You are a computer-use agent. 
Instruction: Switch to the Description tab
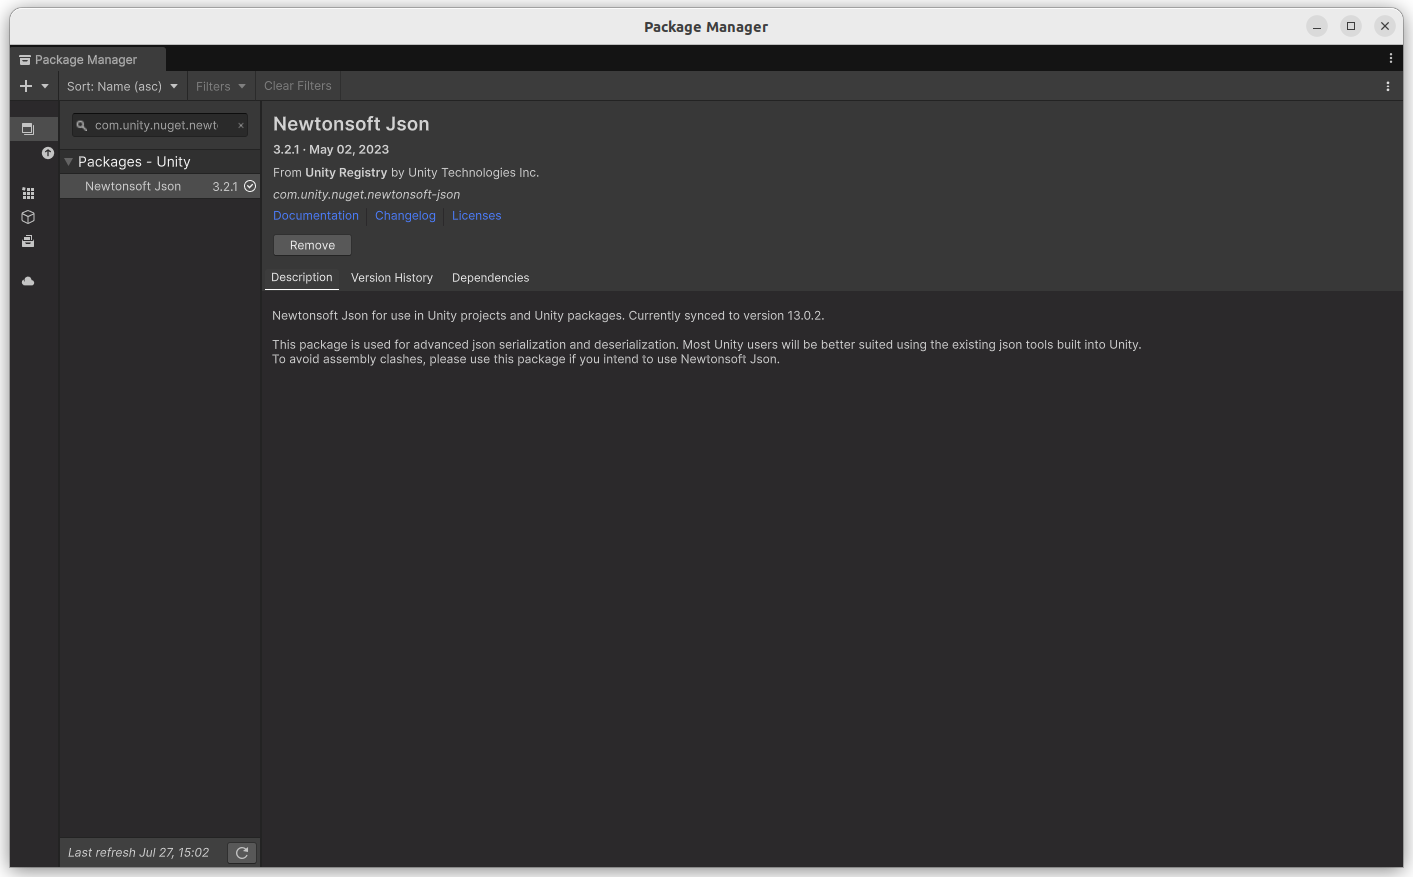tap(302, 278)
